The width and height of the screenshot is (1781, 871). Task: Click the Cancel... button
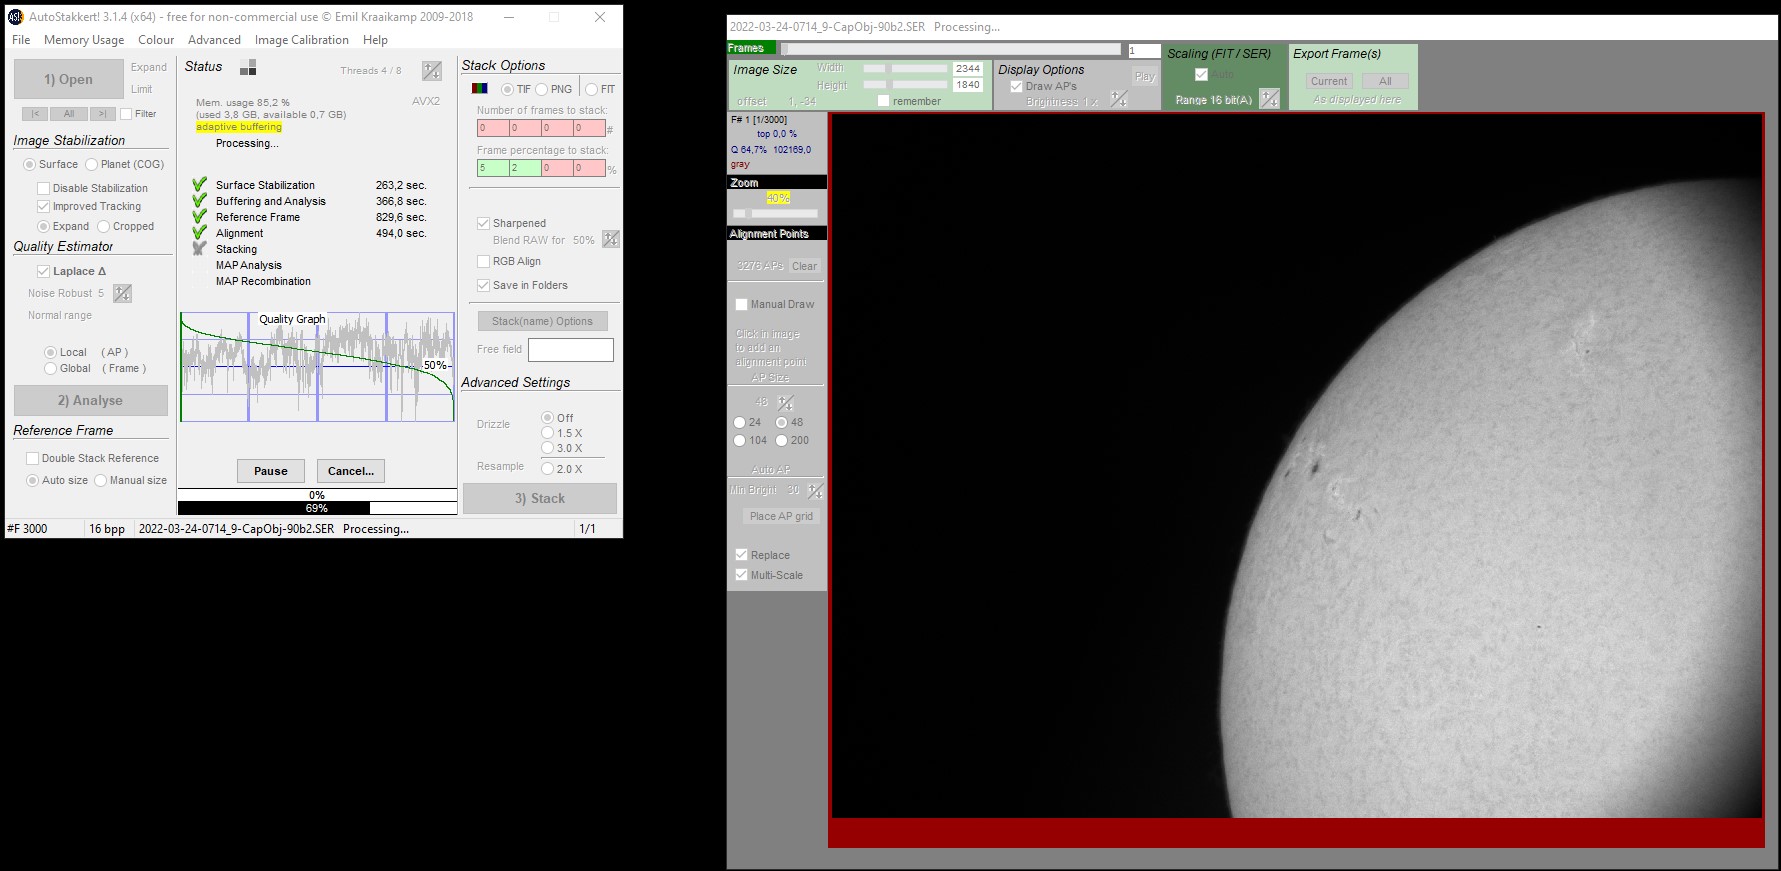point(351,471)
